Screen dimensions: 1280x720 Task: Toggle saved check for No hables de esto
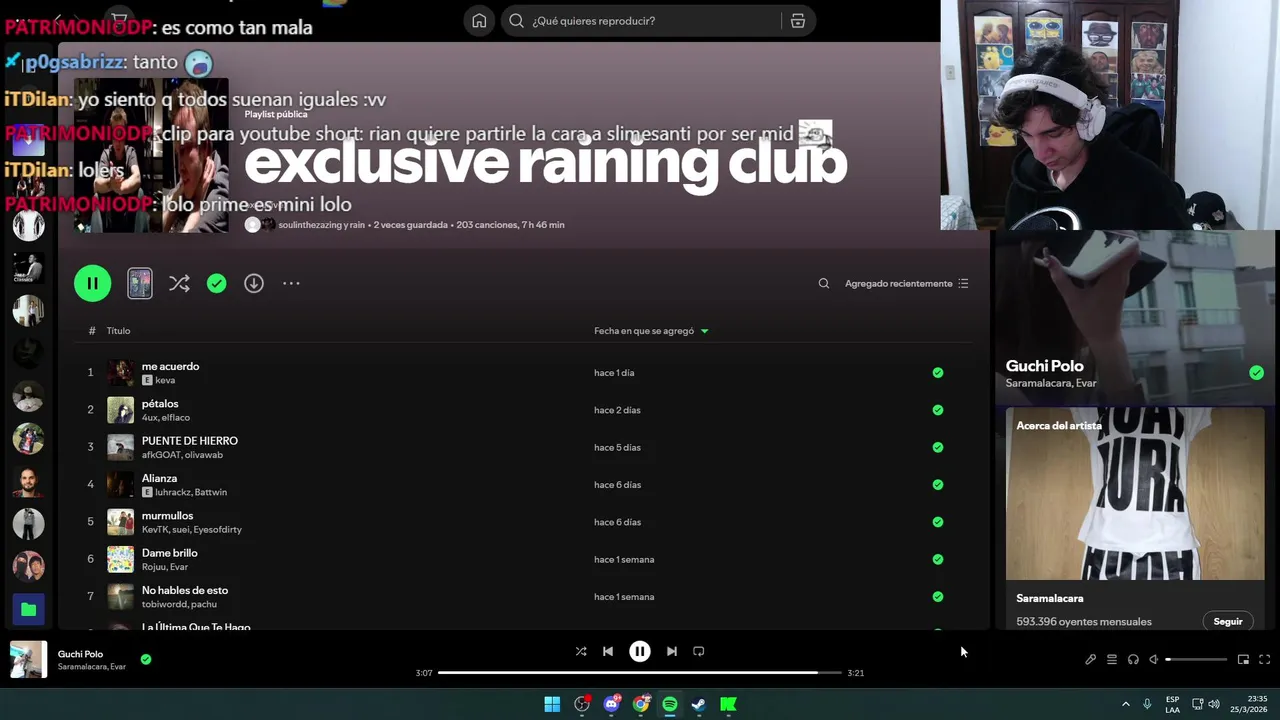point(938,597)
